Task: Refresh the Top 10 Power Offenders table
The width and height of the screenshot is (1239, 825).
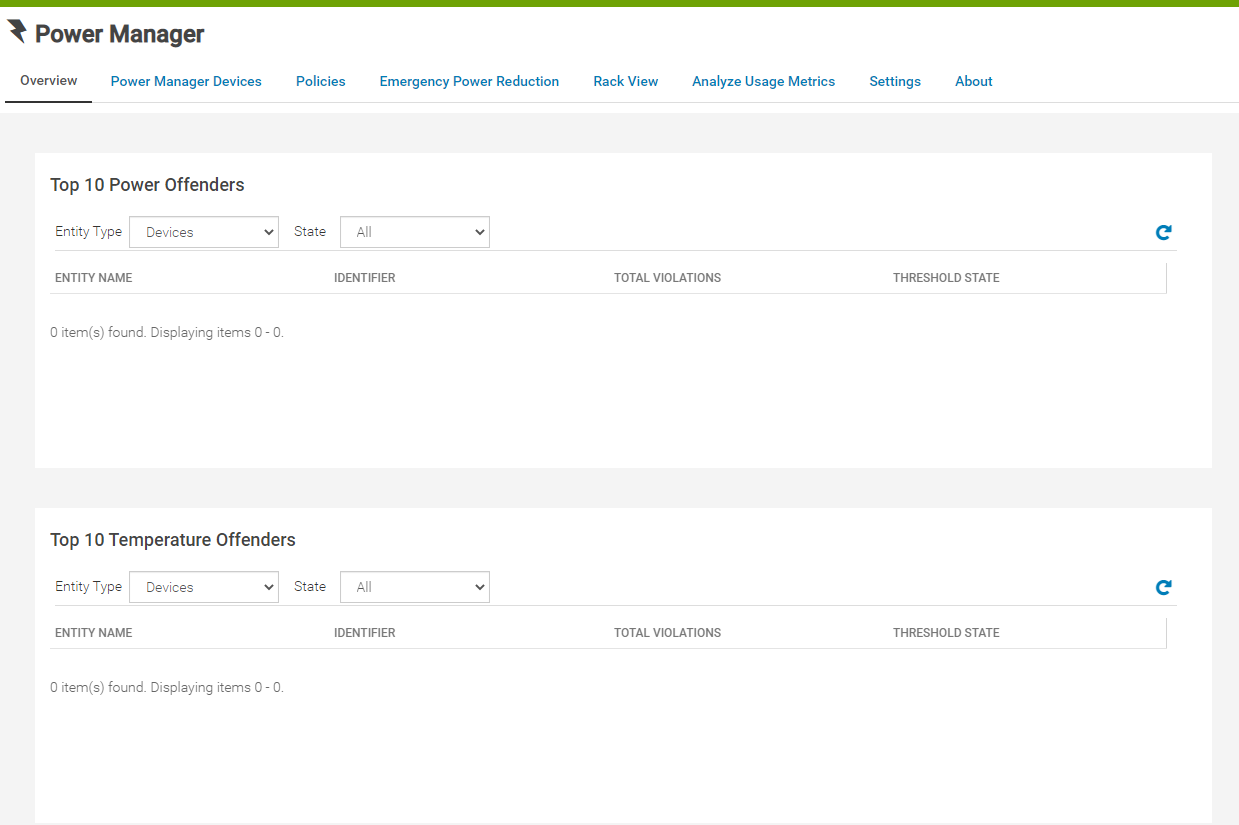Action: tap(1163, 233)
